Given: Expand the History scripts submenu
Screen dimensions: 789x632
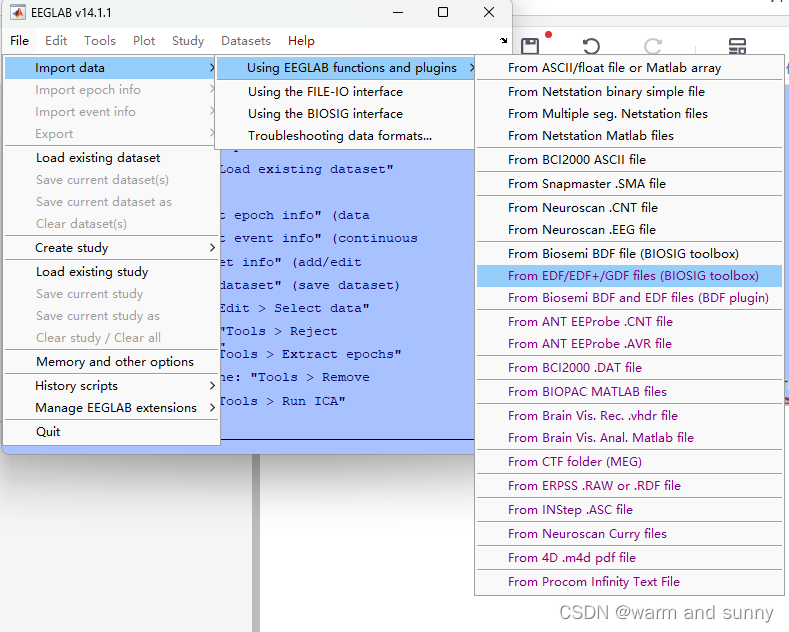Looking at the screenshot, I should 112,385.
